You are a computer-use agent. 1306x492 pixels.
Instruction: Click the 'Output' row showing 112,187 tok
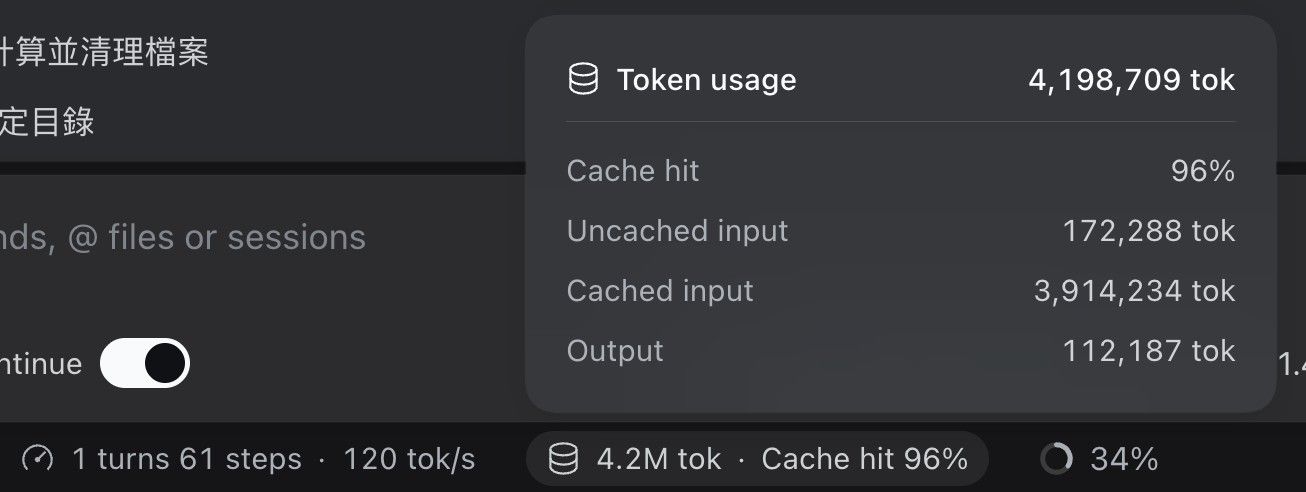pos(901,351)
